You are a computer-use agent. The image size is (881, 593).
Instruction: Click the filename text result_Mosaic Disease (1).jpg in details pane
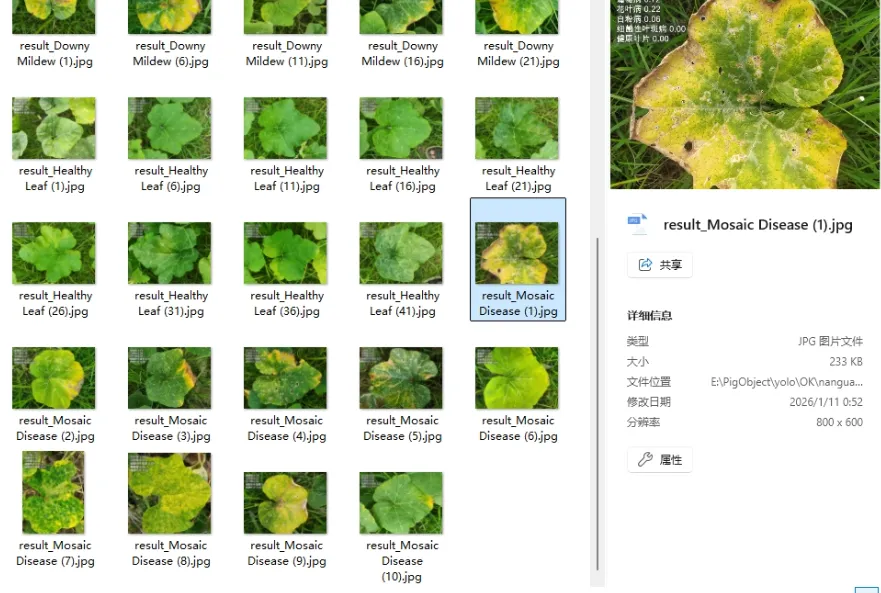pos(758,224)
